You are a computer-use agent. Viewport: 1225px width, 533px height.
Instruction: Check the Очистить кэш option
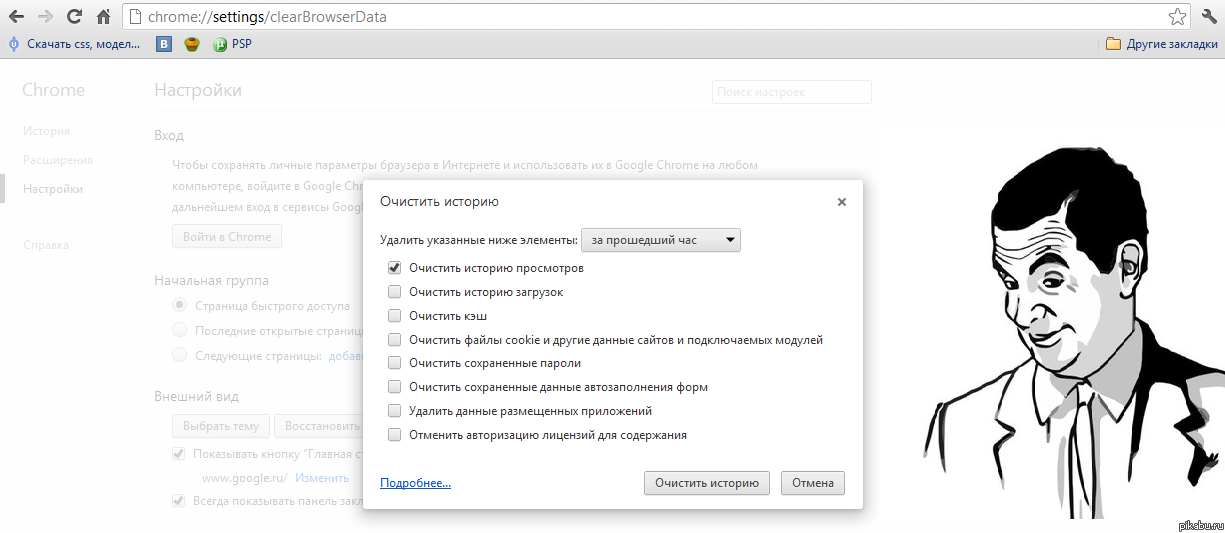coord(394,316)
